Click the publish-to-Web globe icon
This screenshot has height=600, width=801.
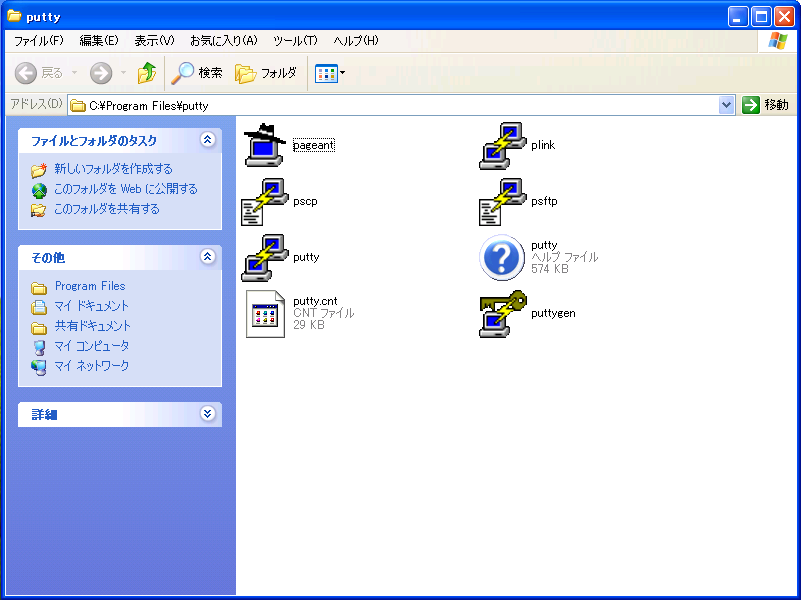click(x=39, y=190)
